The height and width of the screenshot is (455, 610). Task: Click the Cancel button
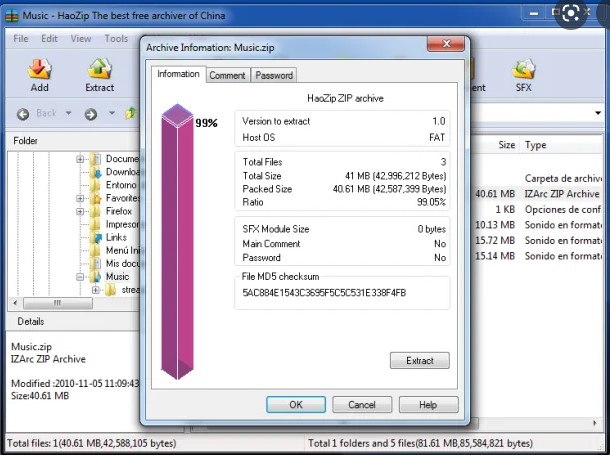pyautogui.click(x=362, y=405)
